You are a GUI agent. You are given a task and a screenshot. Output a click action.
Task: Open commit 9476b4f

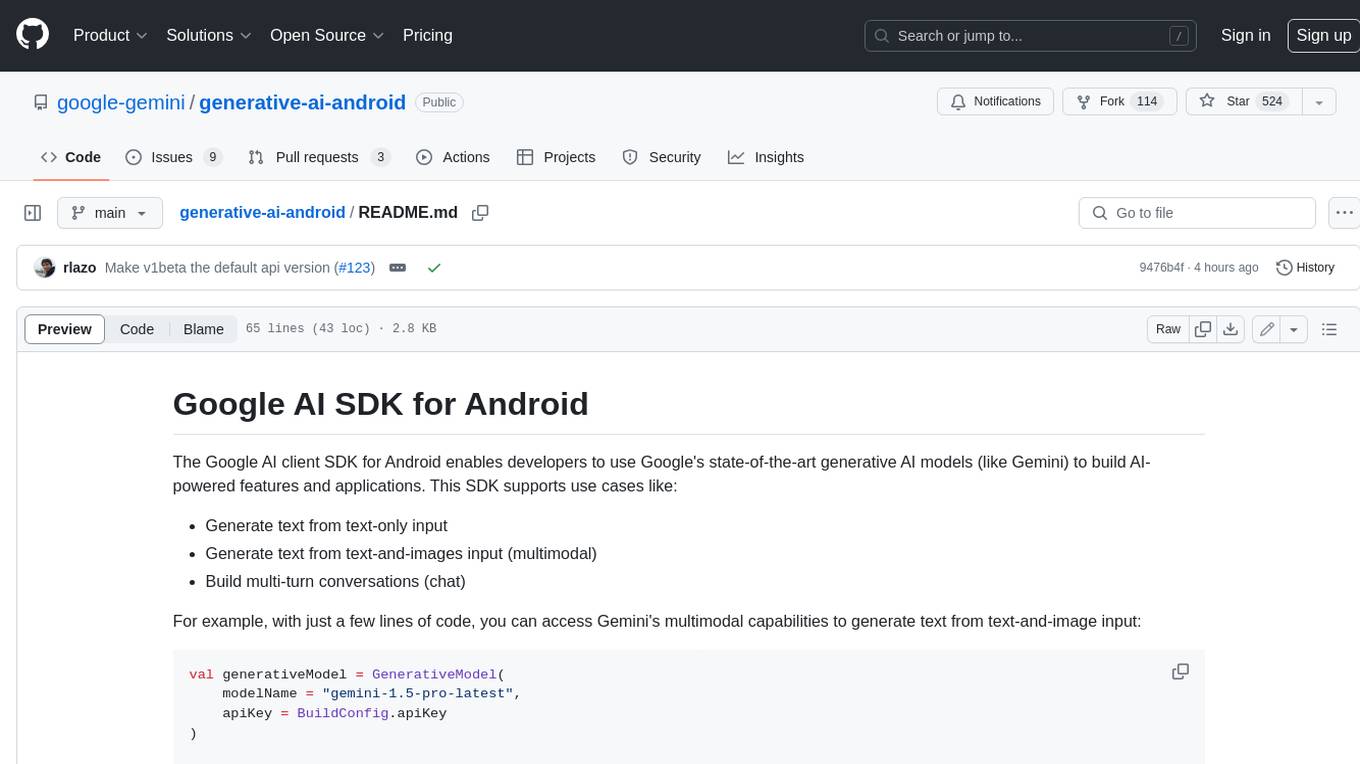(1161, 268)
